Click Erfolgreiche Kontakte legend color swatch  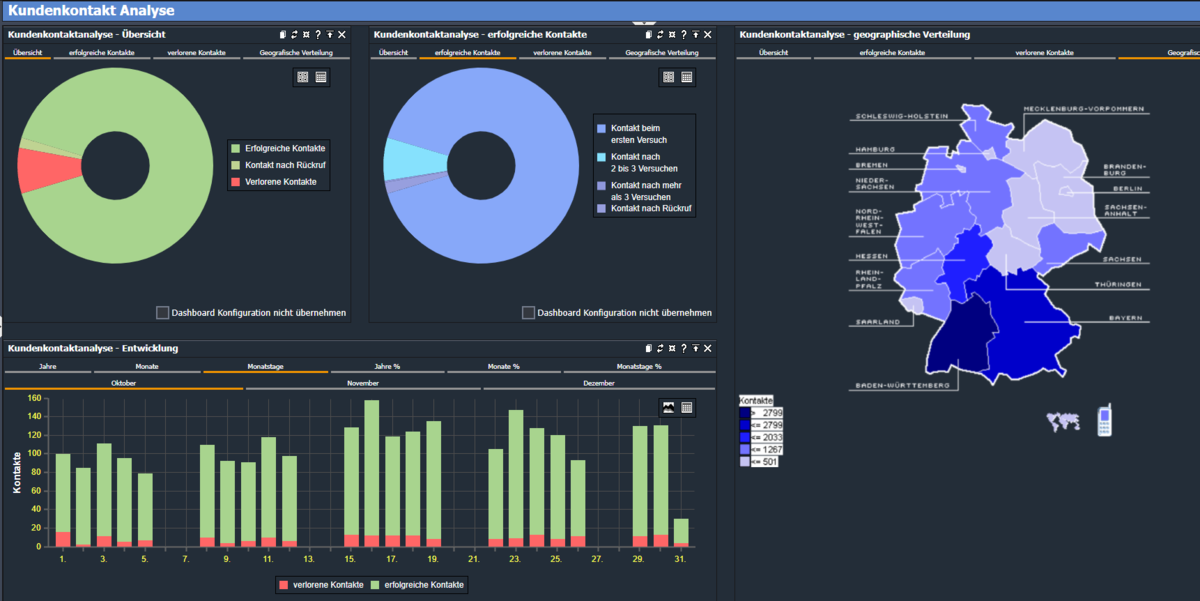236,148
